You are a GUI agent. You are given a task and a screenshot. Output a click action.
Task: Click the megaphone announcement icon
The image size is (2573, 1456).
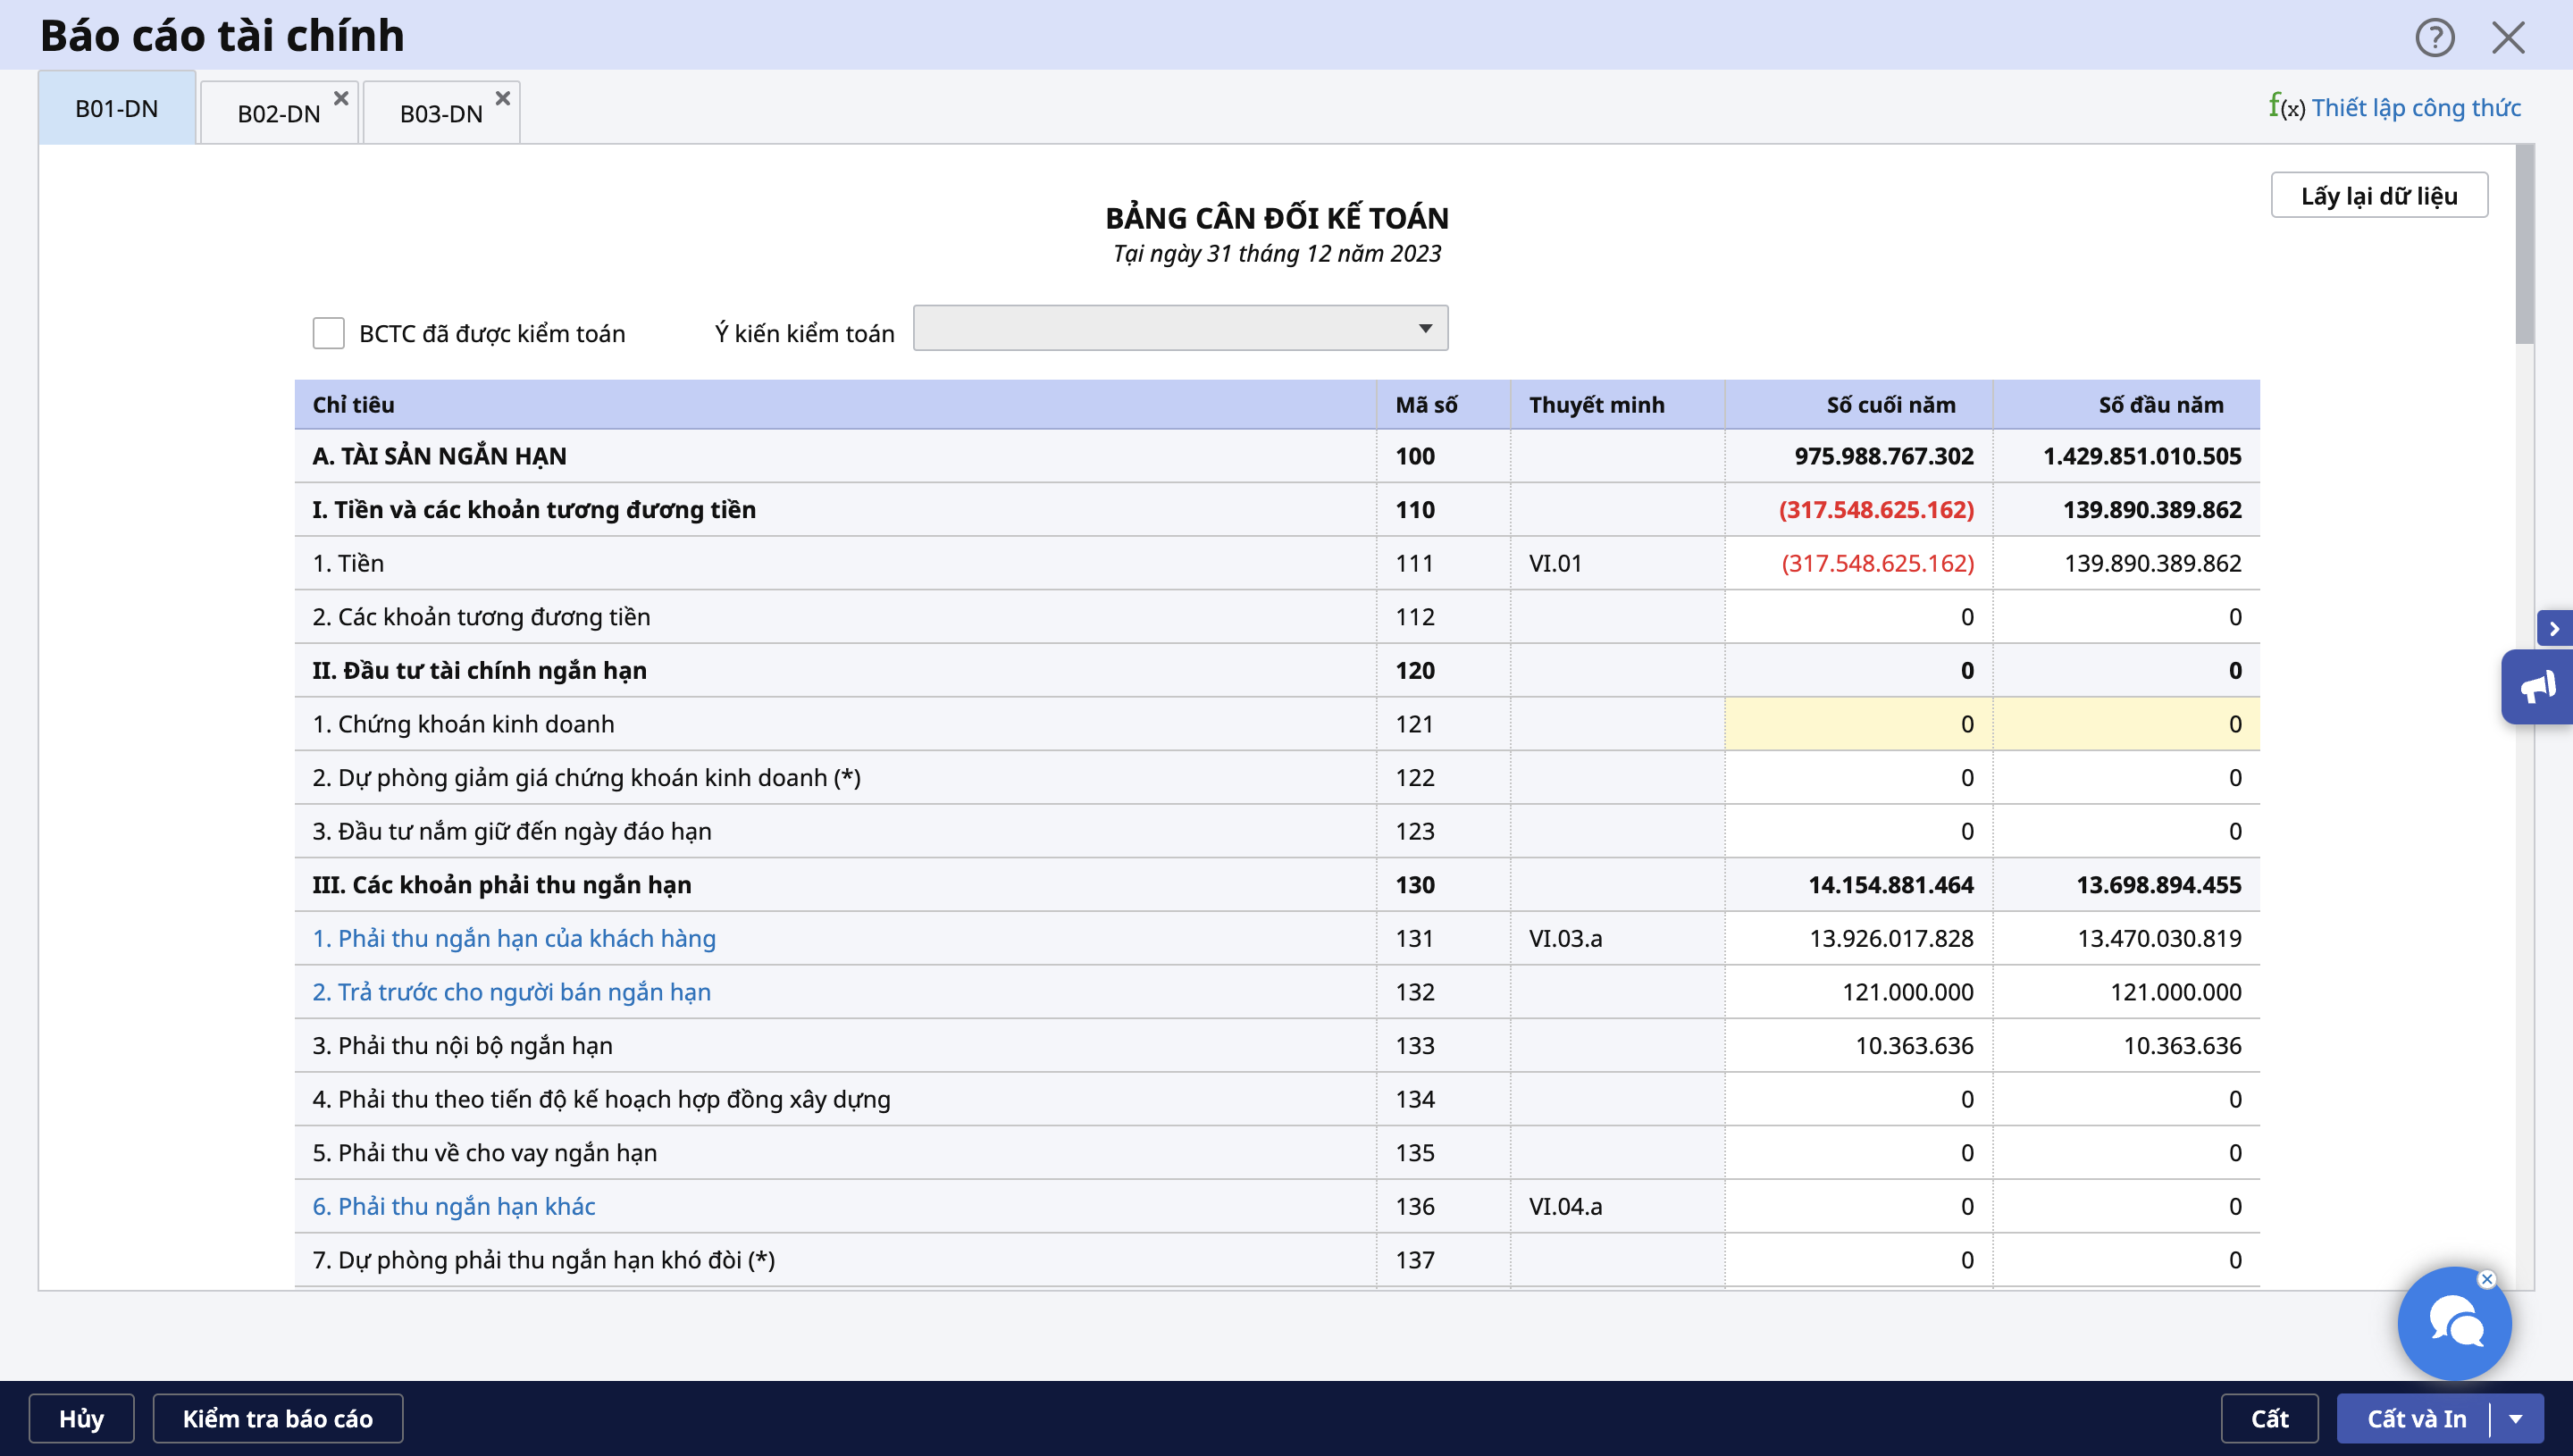[x=2537, y=687]
